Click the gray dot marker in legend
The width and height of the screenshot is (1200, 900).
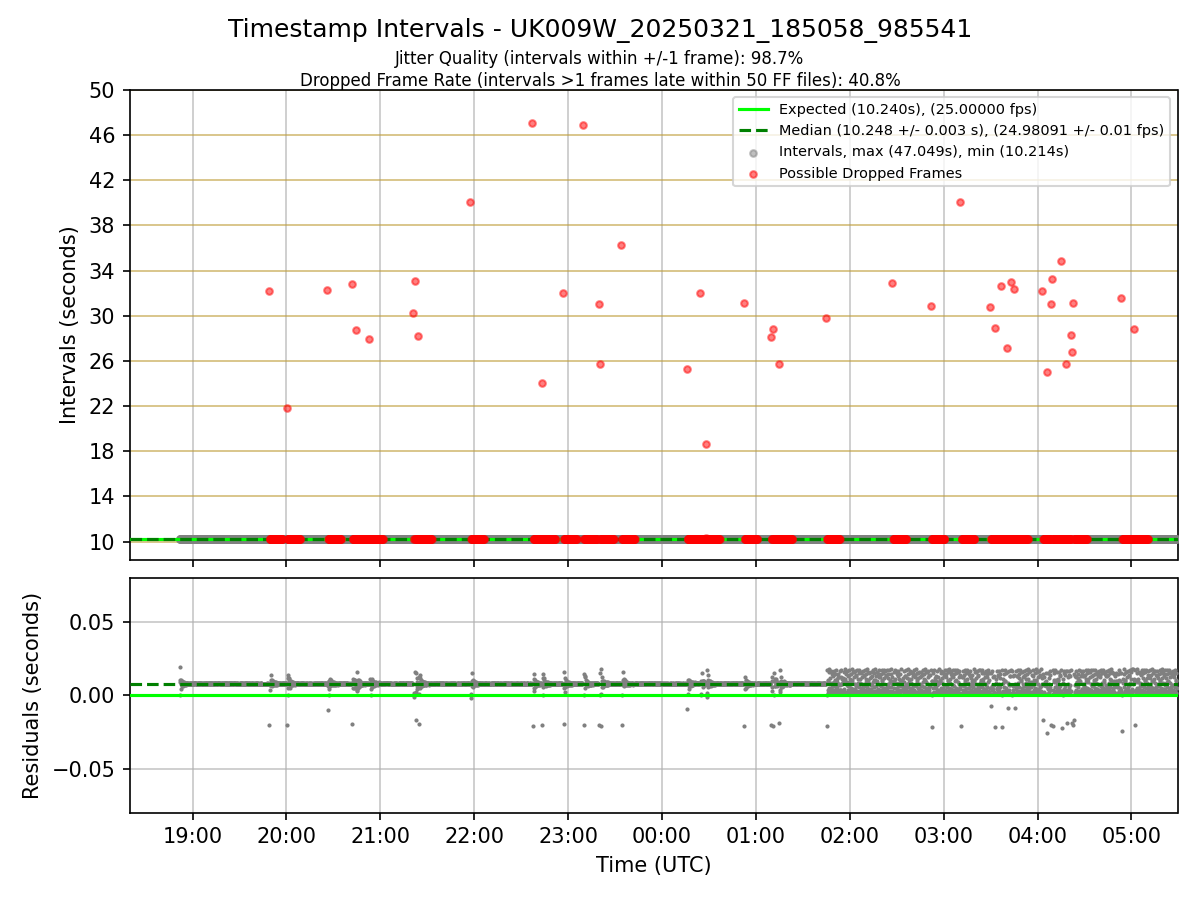tap(754, 153)
